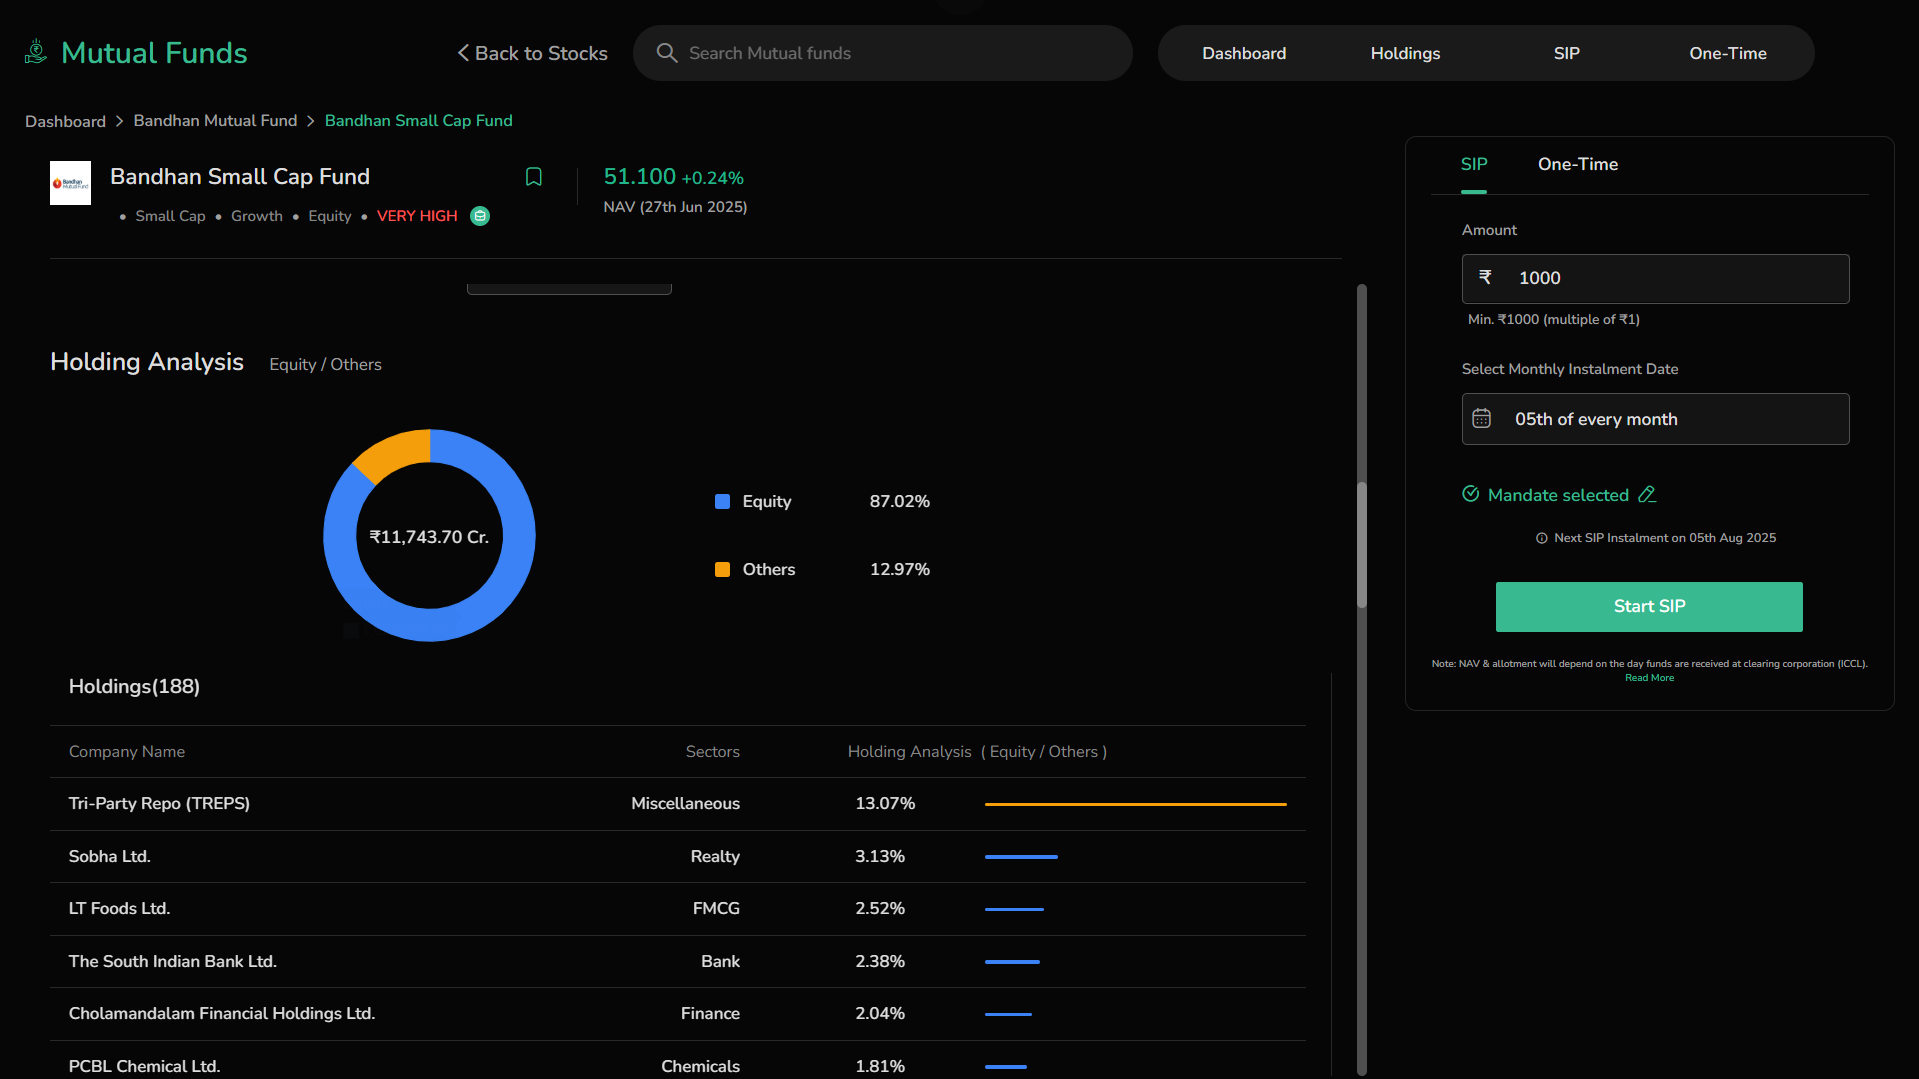The image size is (1919, 1079).
Task: Click the Holdings(188) heading
Action: 134,686
